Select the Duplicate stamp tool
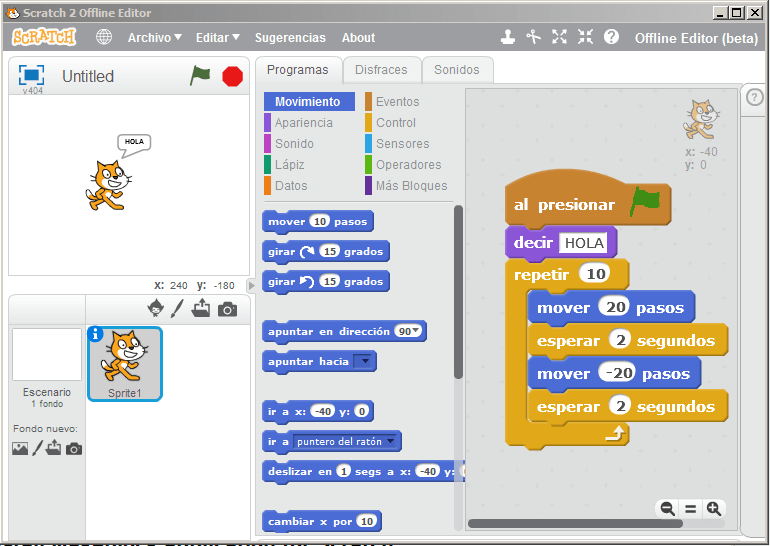The image size is (770, 546). click(x=508, y=37)
